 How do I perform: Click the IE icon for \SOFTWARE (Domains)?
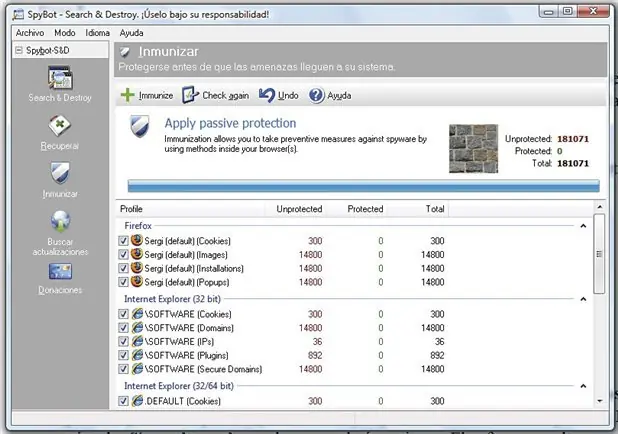tap(137, 327)
